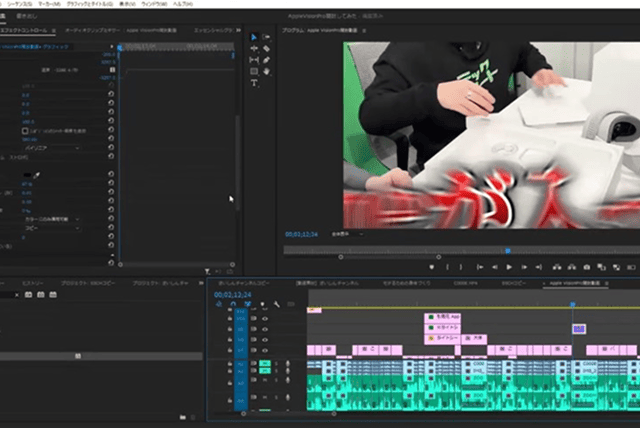
Task: Select the Pen tool
Action: [x=266, y=60]
